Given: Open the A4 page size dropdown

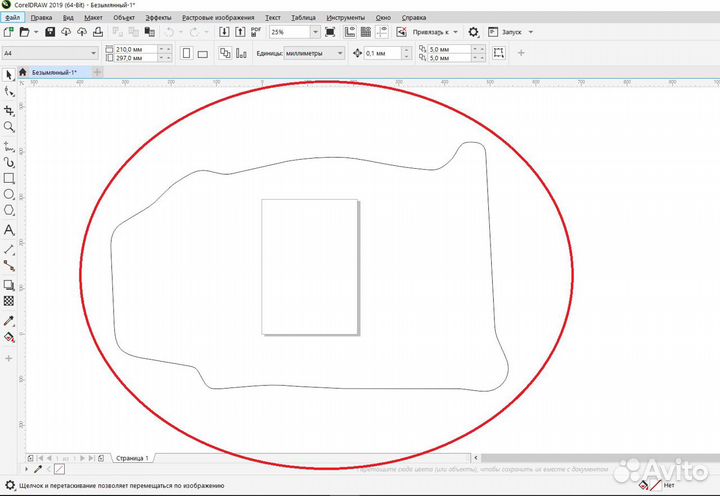Looking at the screenshot, I should [93, 53].
